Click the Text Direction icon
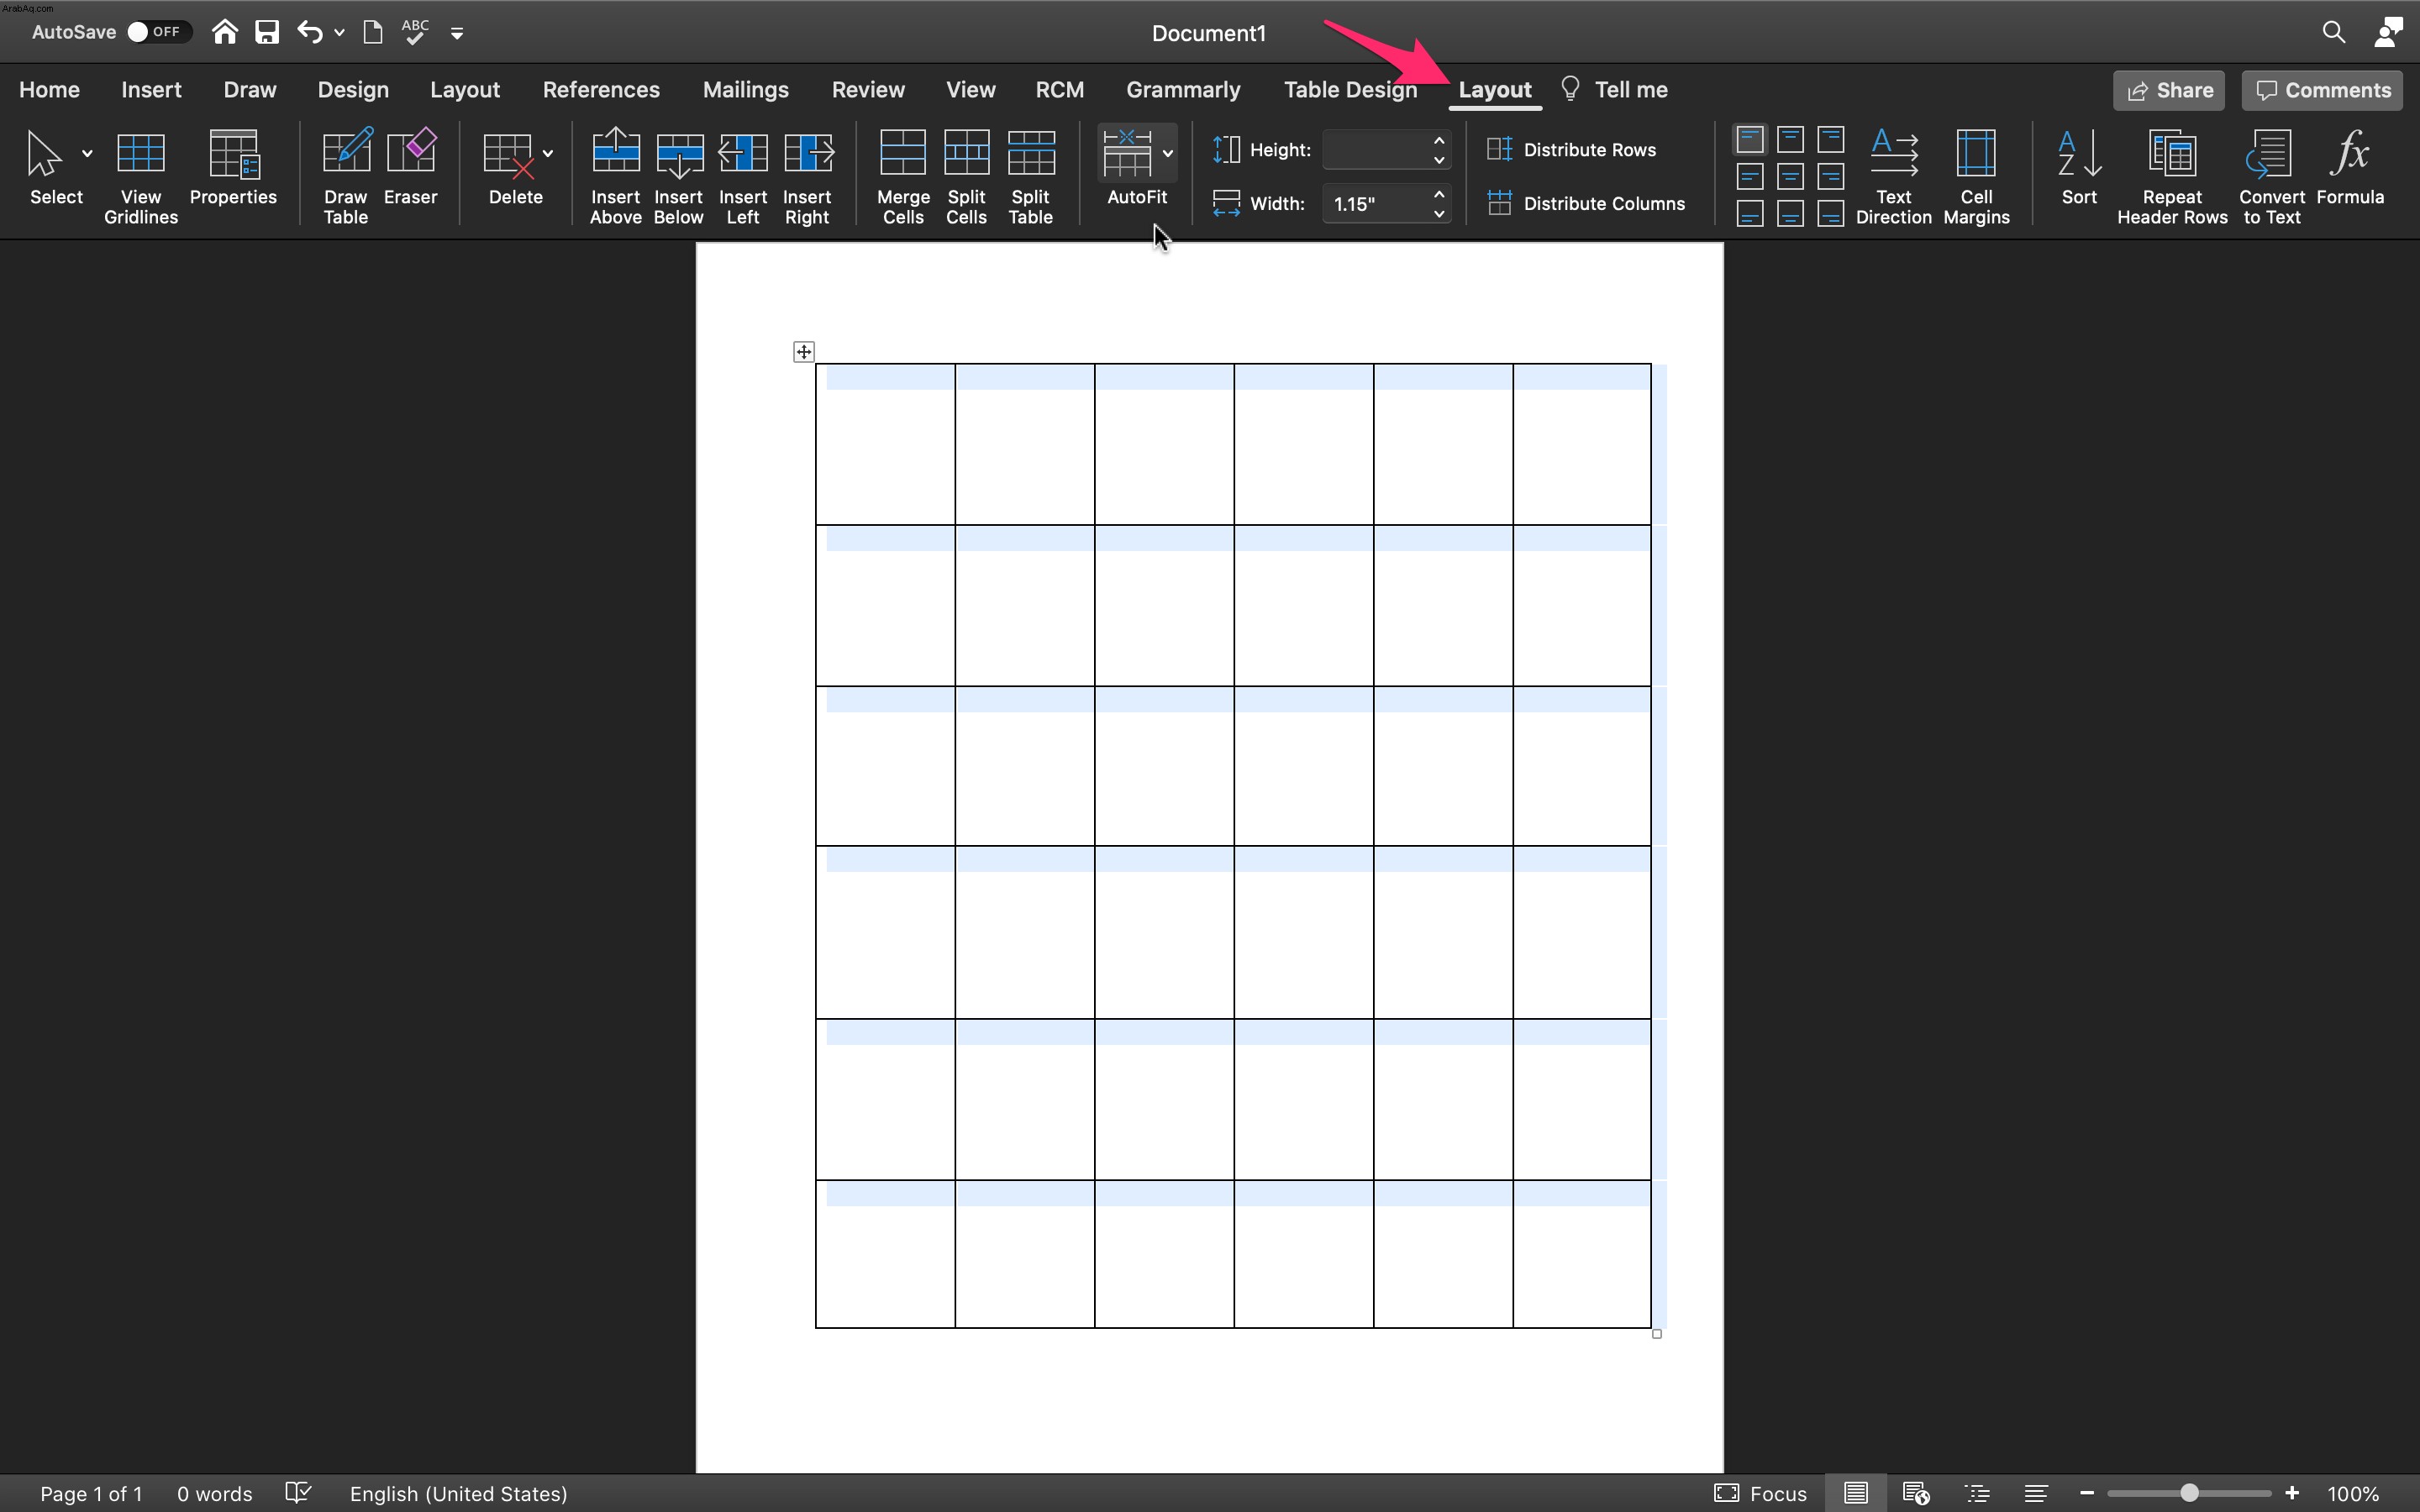The width and height of the screenshot is (2420, 1512). tap(1894, 152)
